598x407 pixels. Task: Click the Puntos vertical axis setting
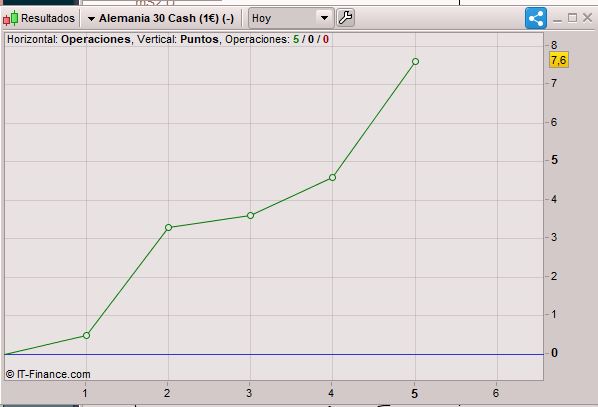[199, 39]
